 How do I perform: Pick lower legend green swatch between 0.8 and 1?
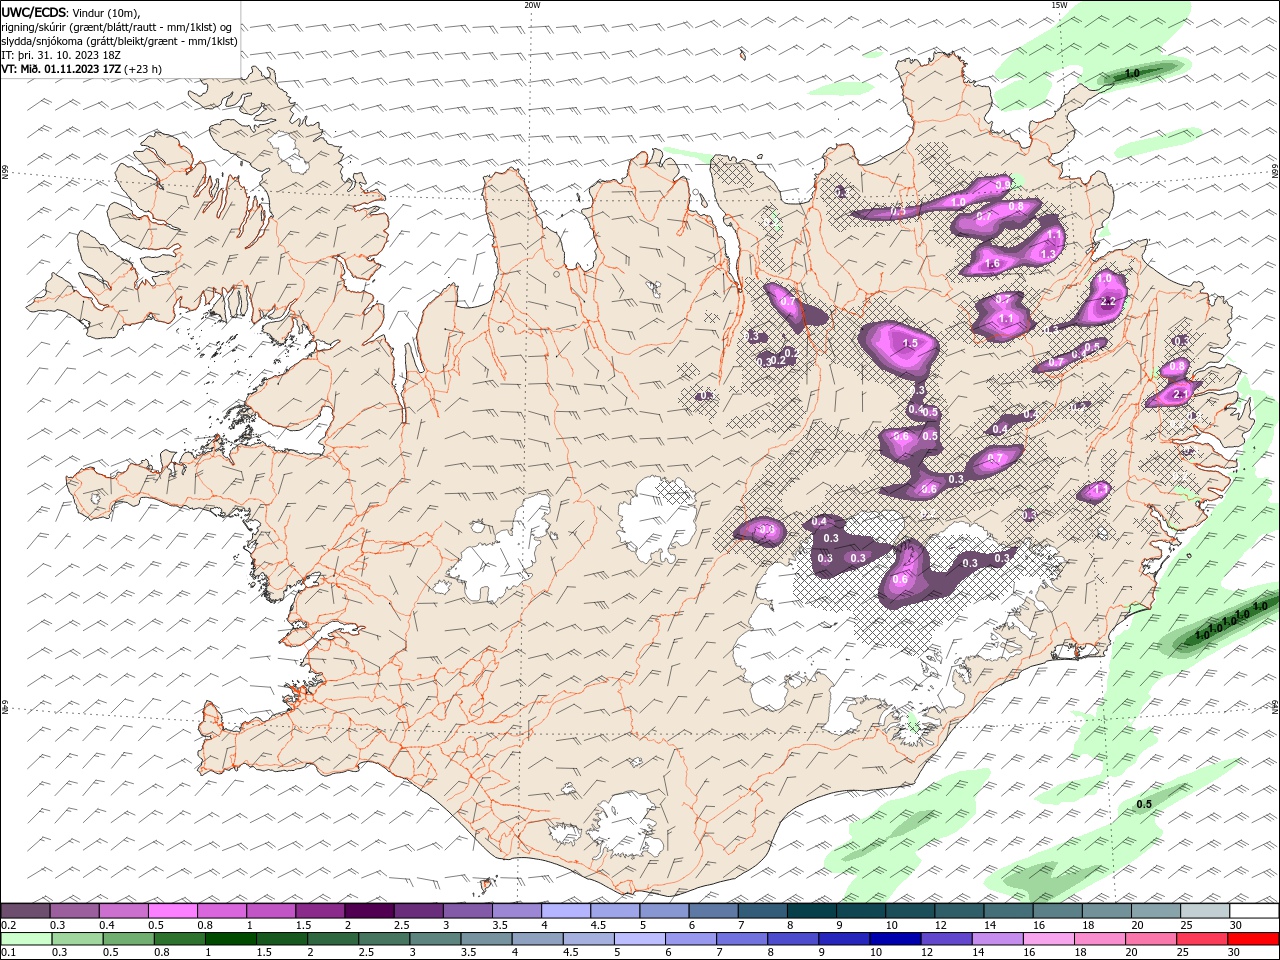click(x=180, y=939)
